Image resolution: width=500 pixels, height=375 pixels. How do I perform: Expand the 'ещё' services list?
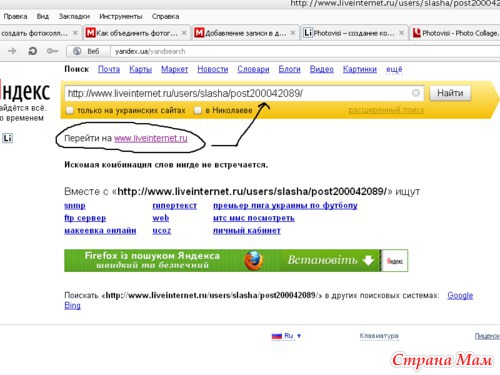pyautogui.click(x=394, y=69)
